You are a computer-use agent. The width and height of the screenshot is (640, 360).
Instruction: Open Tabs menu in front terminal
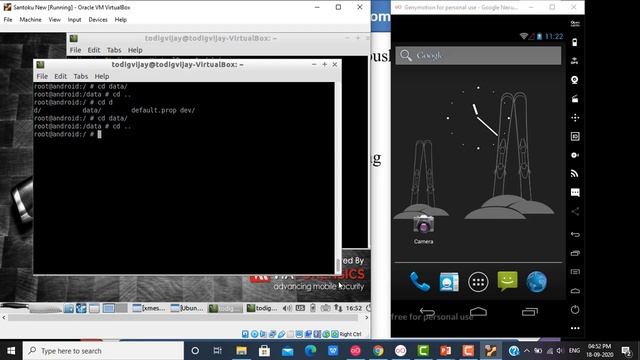click(80, 76)
